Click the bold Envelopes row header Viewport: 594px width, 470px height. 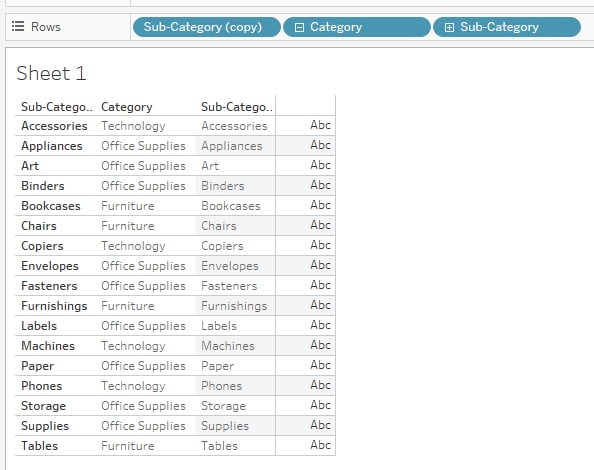click(50, 266)
